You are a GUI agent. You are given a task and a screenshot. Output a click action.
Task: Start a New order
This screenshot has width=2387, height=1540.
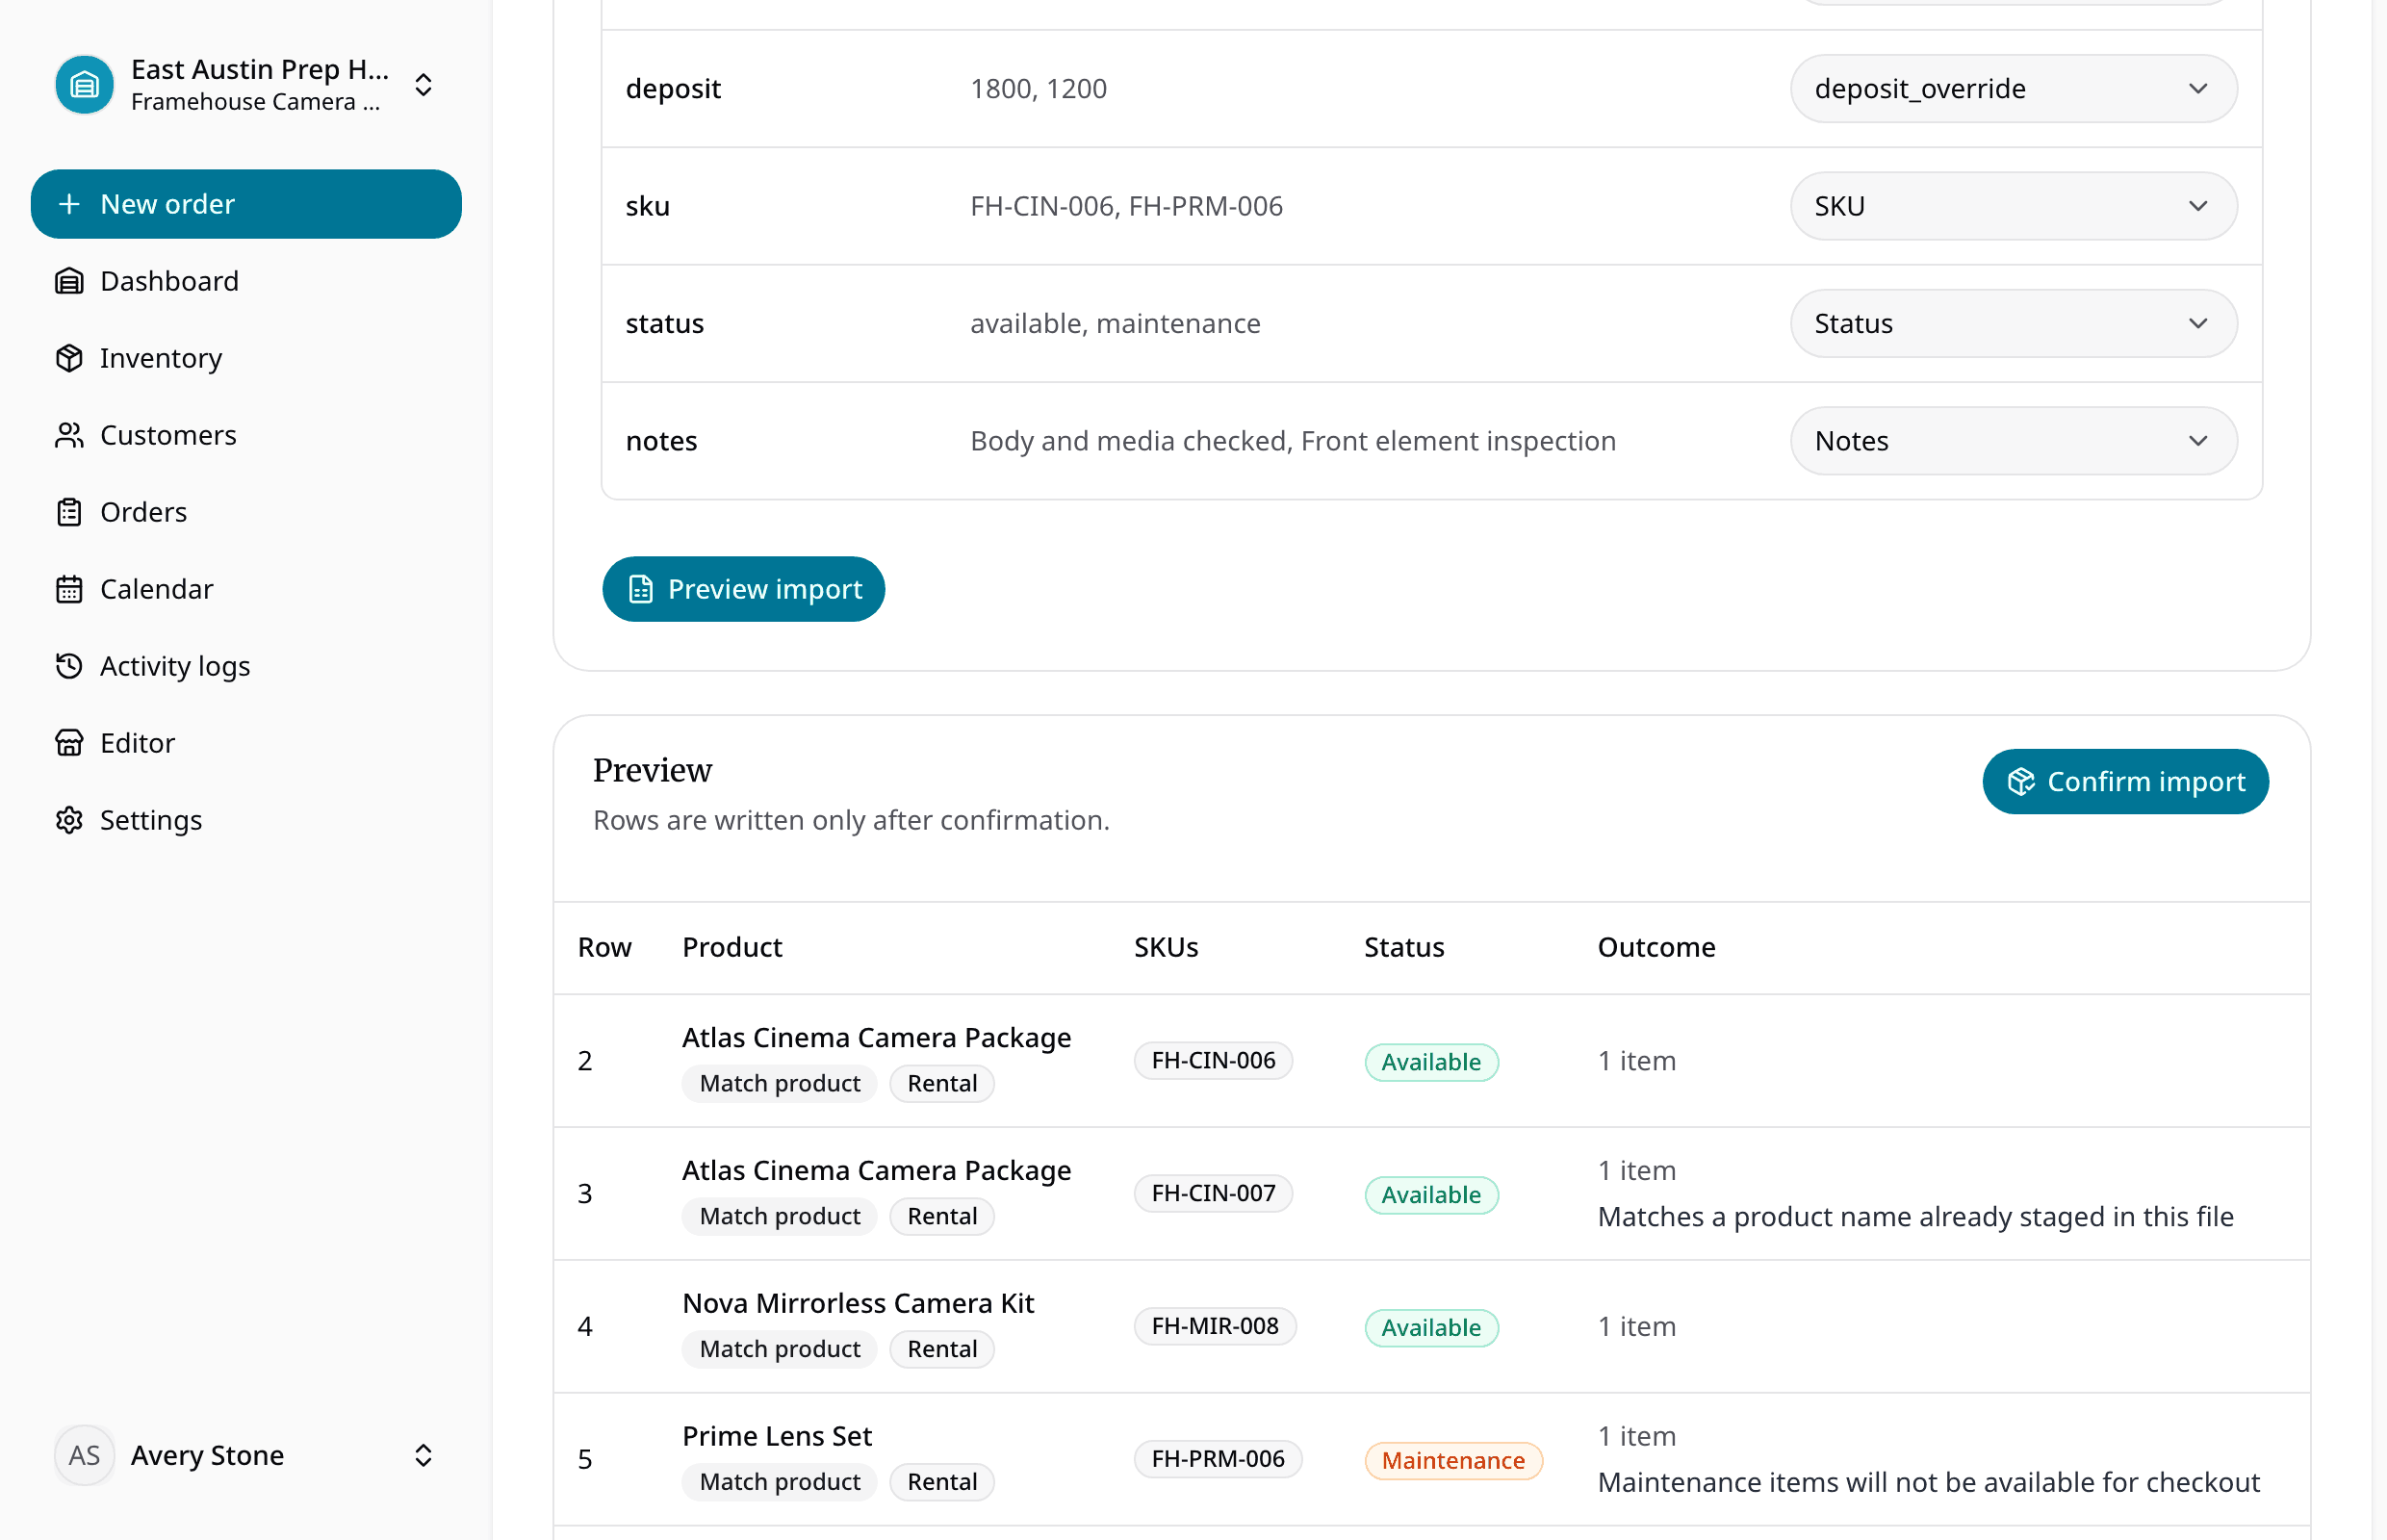coord(246,204)
